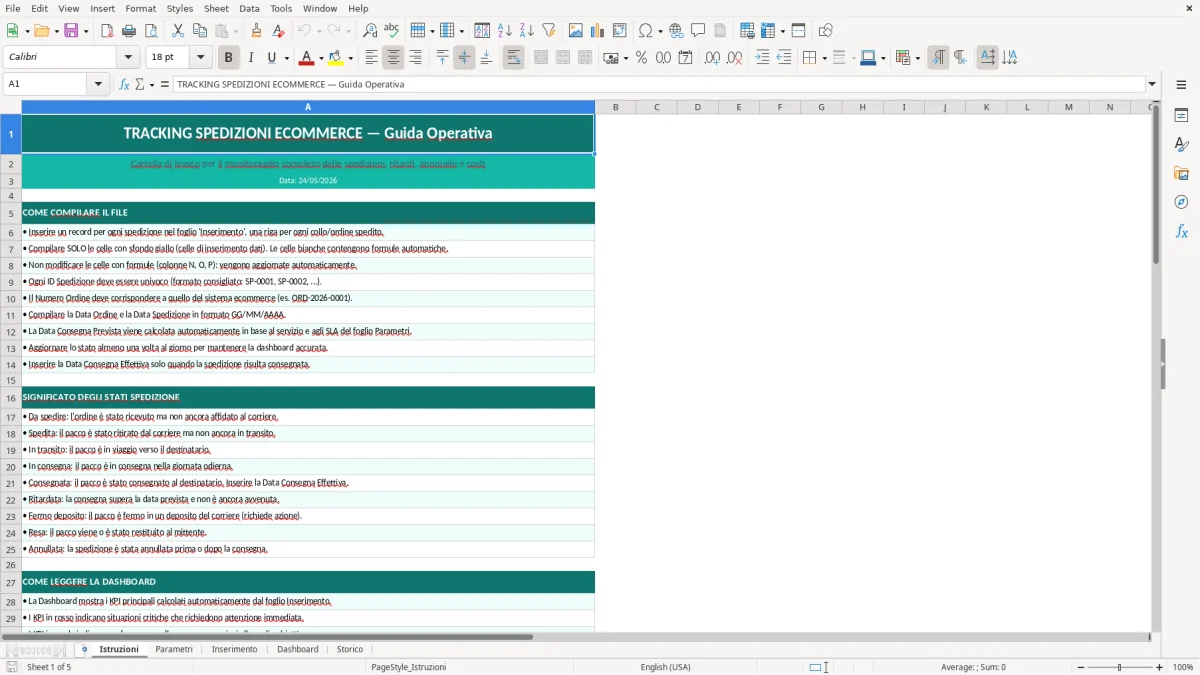Viewport: 1200px width, 675px height.
Task: Click the Insert Comment icon
Action: point(698,31)
